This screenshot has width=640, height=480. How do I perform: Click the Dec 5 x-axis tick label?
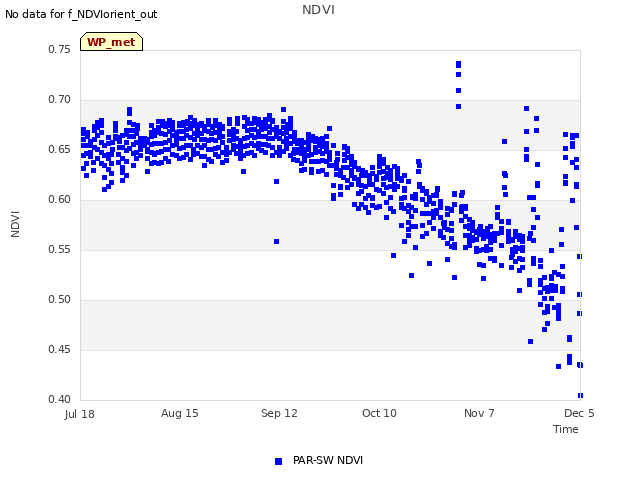[579, 413]
